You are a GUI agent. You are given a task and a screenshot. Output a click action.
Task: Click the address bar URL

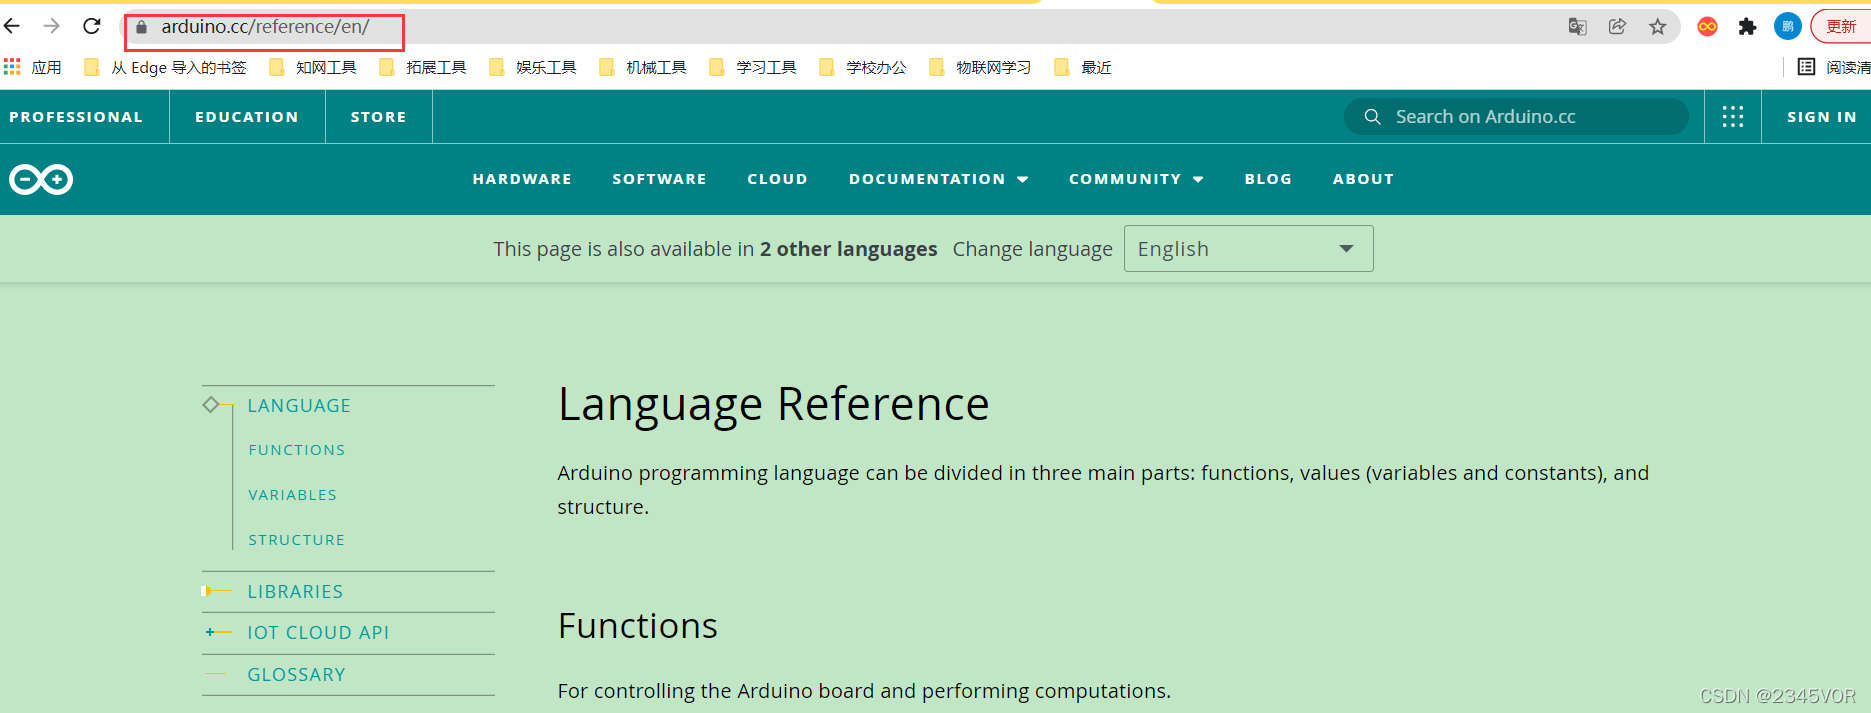(265, 27)
